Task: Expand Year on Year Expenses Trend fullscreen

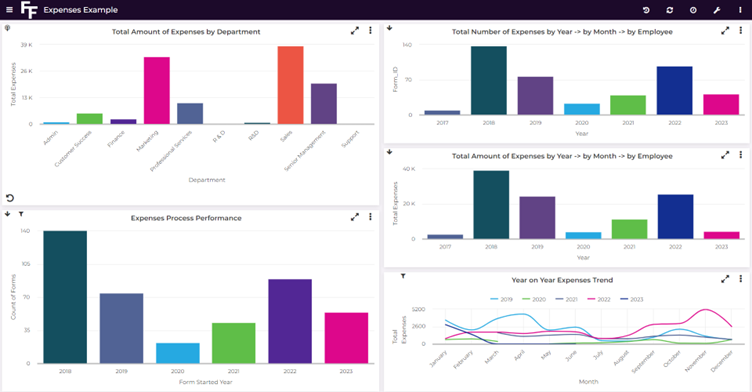Action: tap(725, 279)
